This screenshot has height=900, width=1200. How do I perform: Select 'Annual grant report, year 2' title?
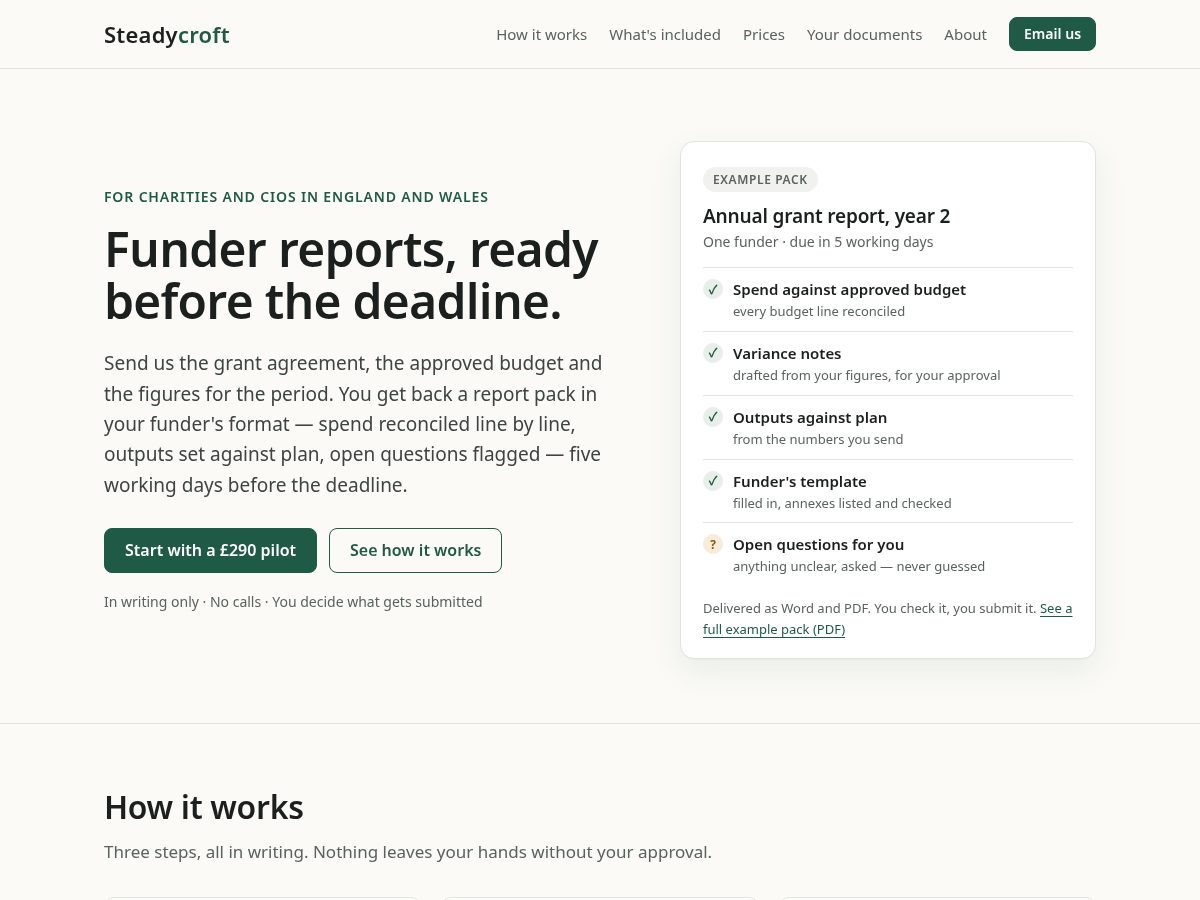click(826, 216)
